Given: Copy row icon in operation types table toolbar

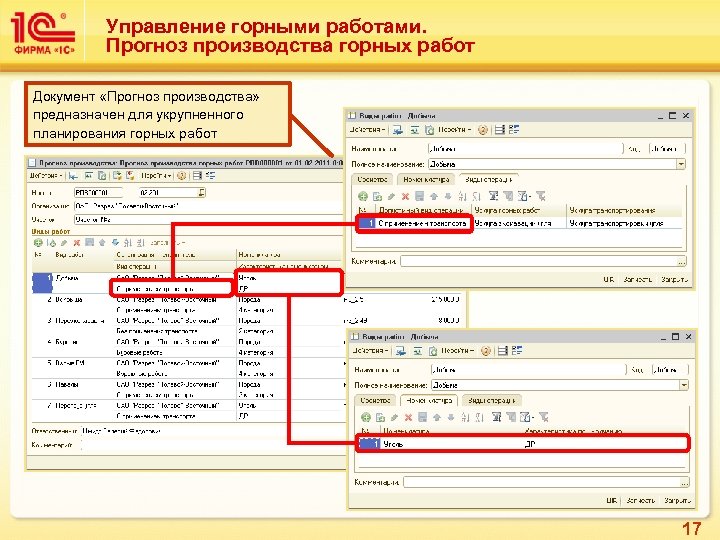Looking at the screenshot, I should point(377,197).
